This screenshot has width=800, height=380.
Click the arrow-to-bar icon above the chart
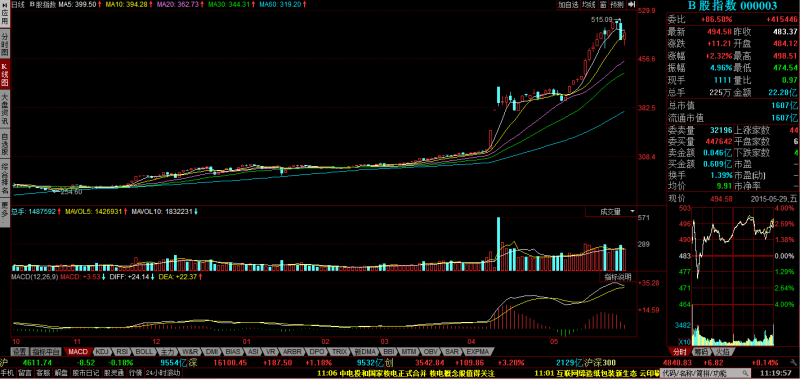[x=632, y=5]
